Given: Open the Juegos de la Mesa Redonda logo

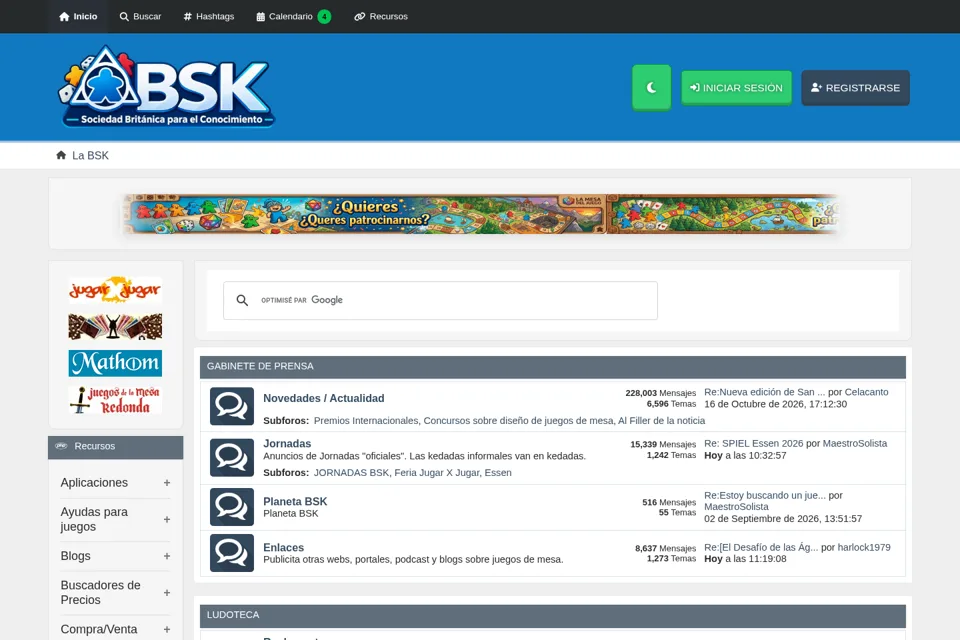Looking at the screenshot, I should click(115, 399).
